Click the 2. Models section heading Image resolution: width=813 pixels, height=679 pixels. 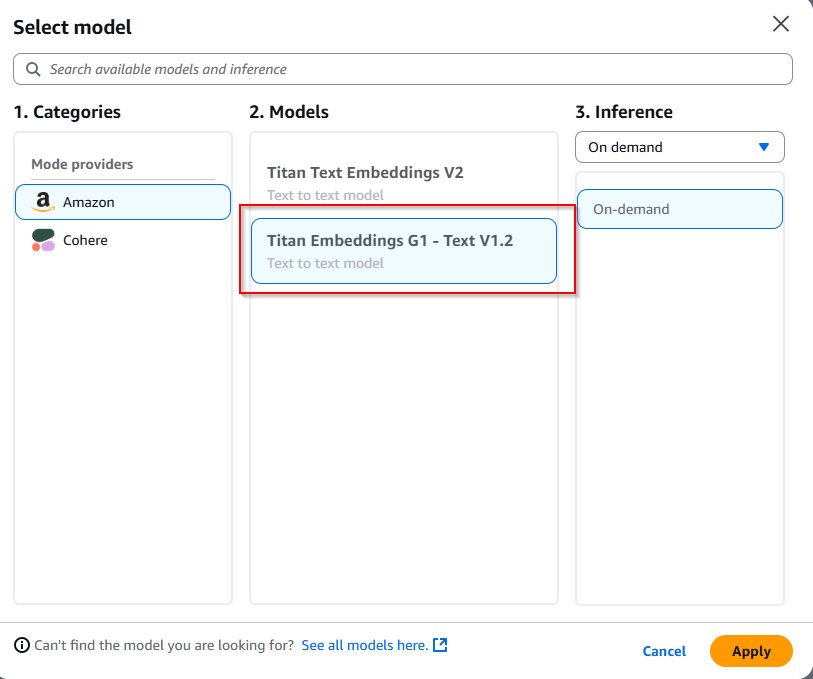[x=289, y=112]
